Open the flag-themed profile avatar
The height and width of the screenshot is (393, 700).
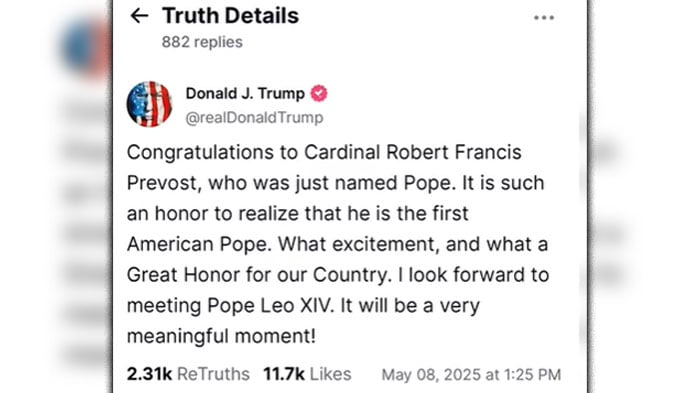point(149,104)
